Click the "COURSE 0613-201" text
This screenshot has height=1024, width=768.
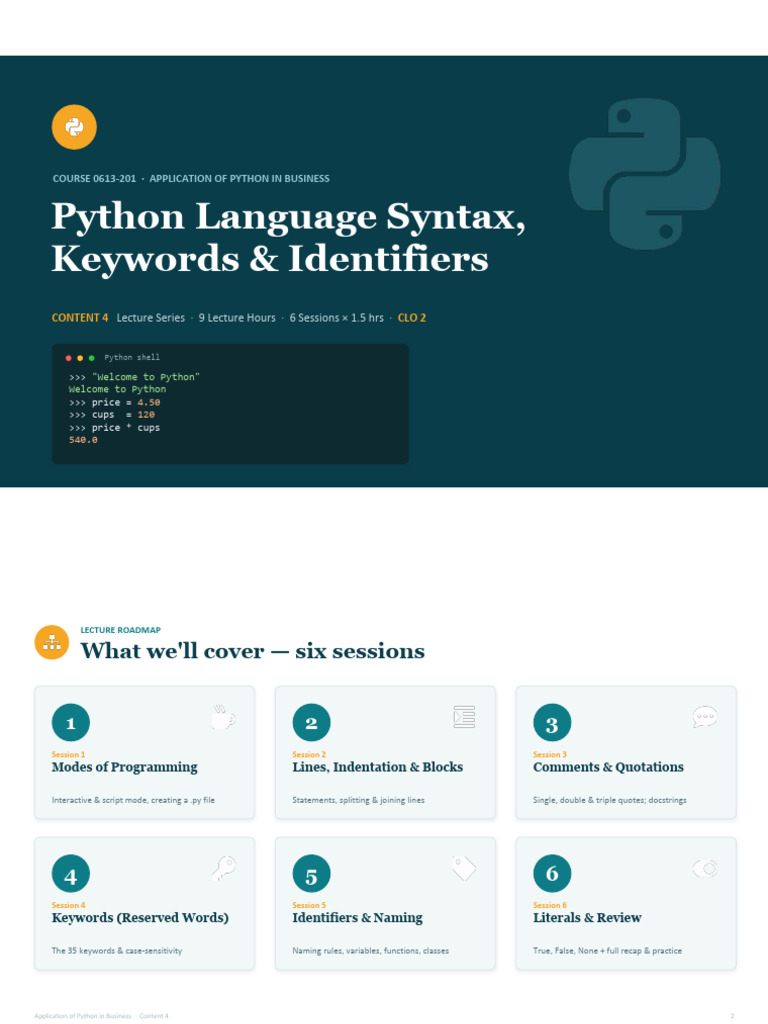94,178
